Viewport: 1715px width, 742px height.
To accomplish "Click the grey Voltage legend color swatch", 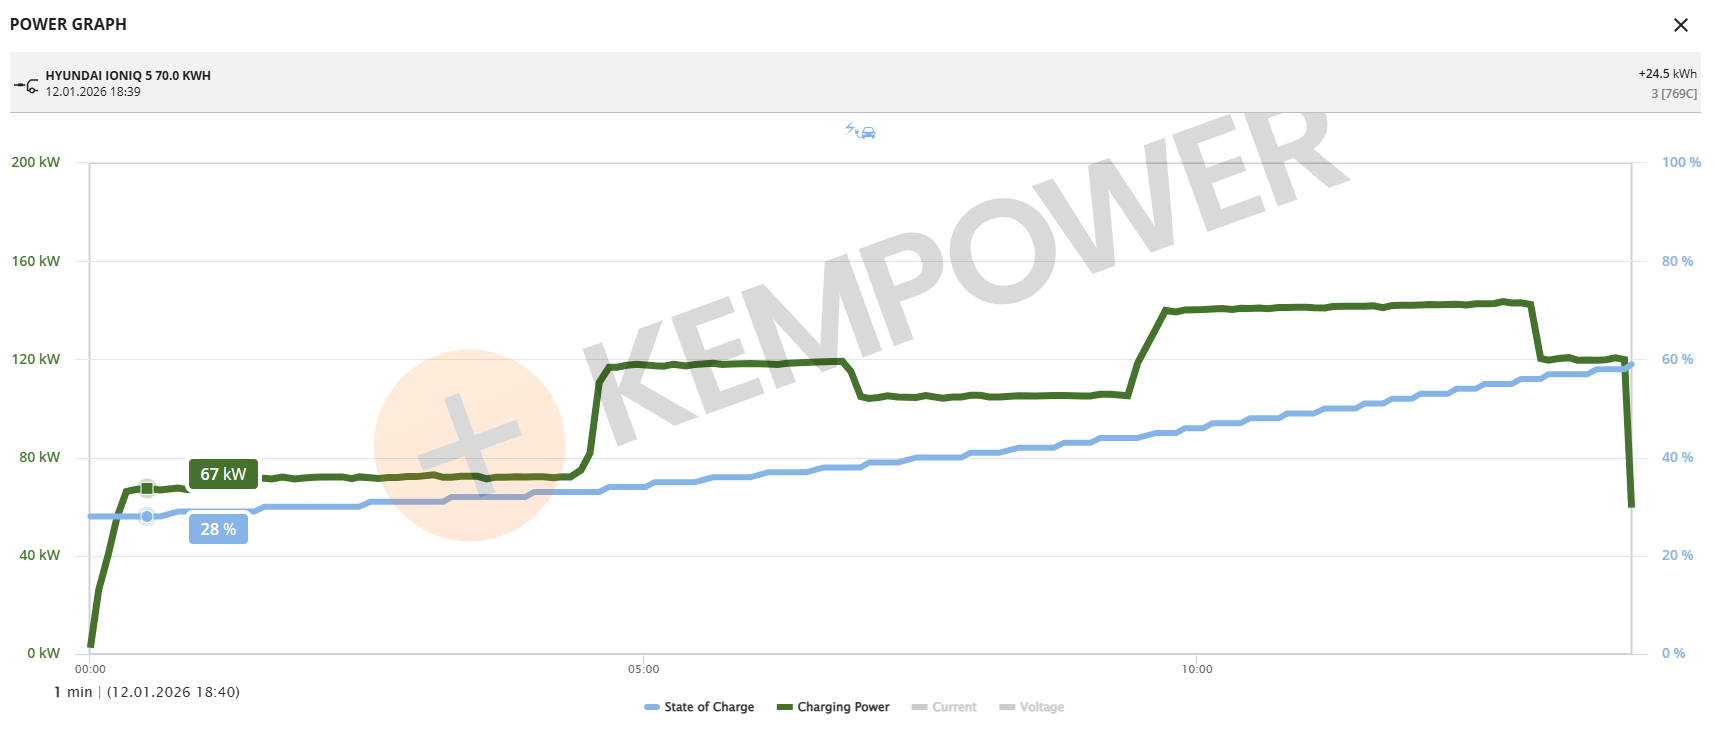I will tap(1007, 707).
